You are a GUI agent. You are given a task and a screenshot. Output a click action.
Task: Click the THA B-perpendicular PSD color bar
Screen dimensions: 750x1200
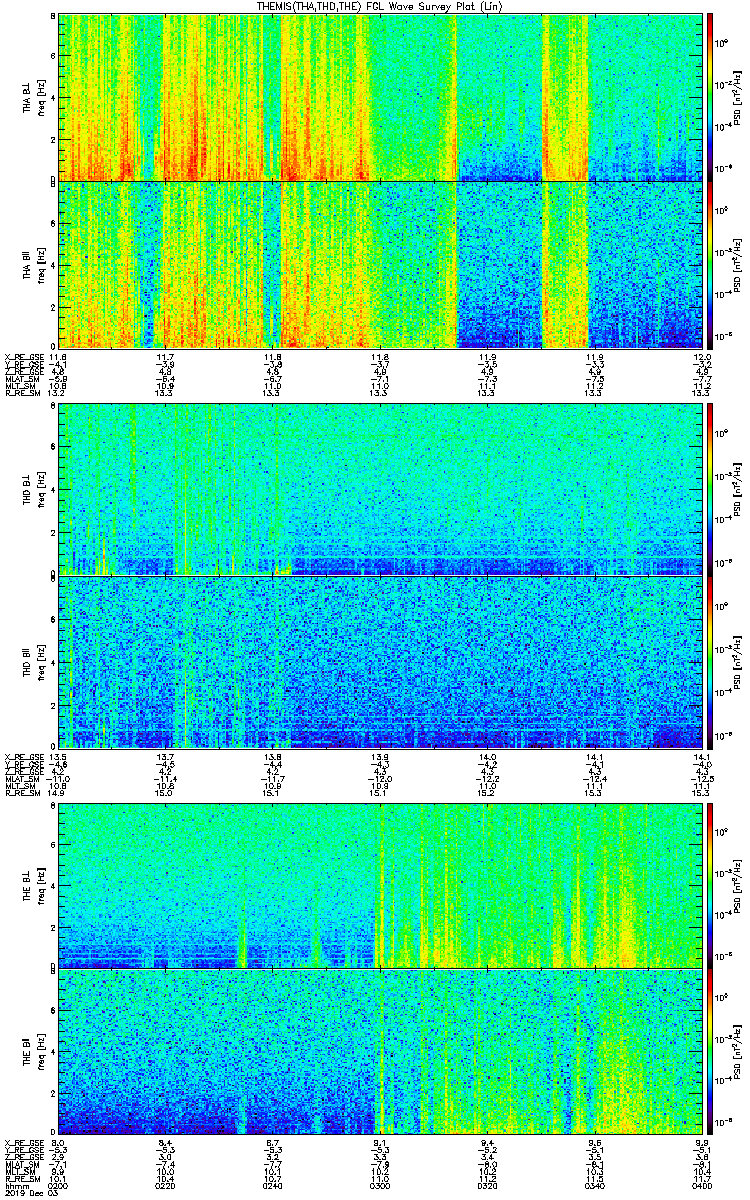710,97
